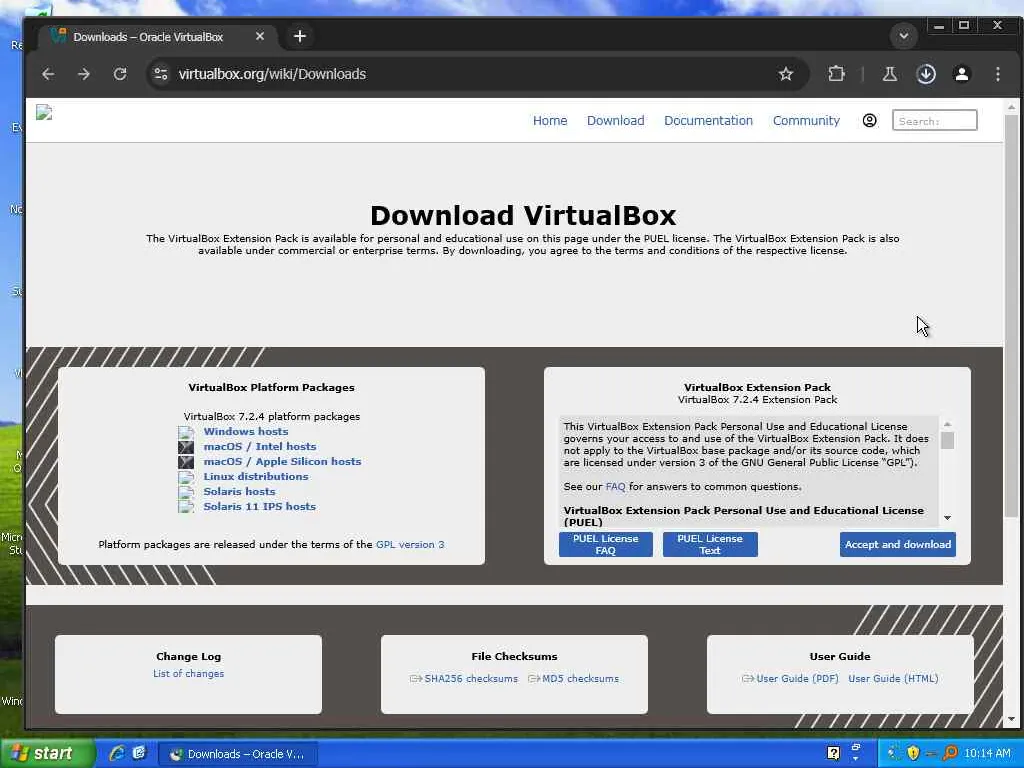The image size is (1024, 768).
Task: Click the taskbar help question-mark icon
Action: coord(833,754)
